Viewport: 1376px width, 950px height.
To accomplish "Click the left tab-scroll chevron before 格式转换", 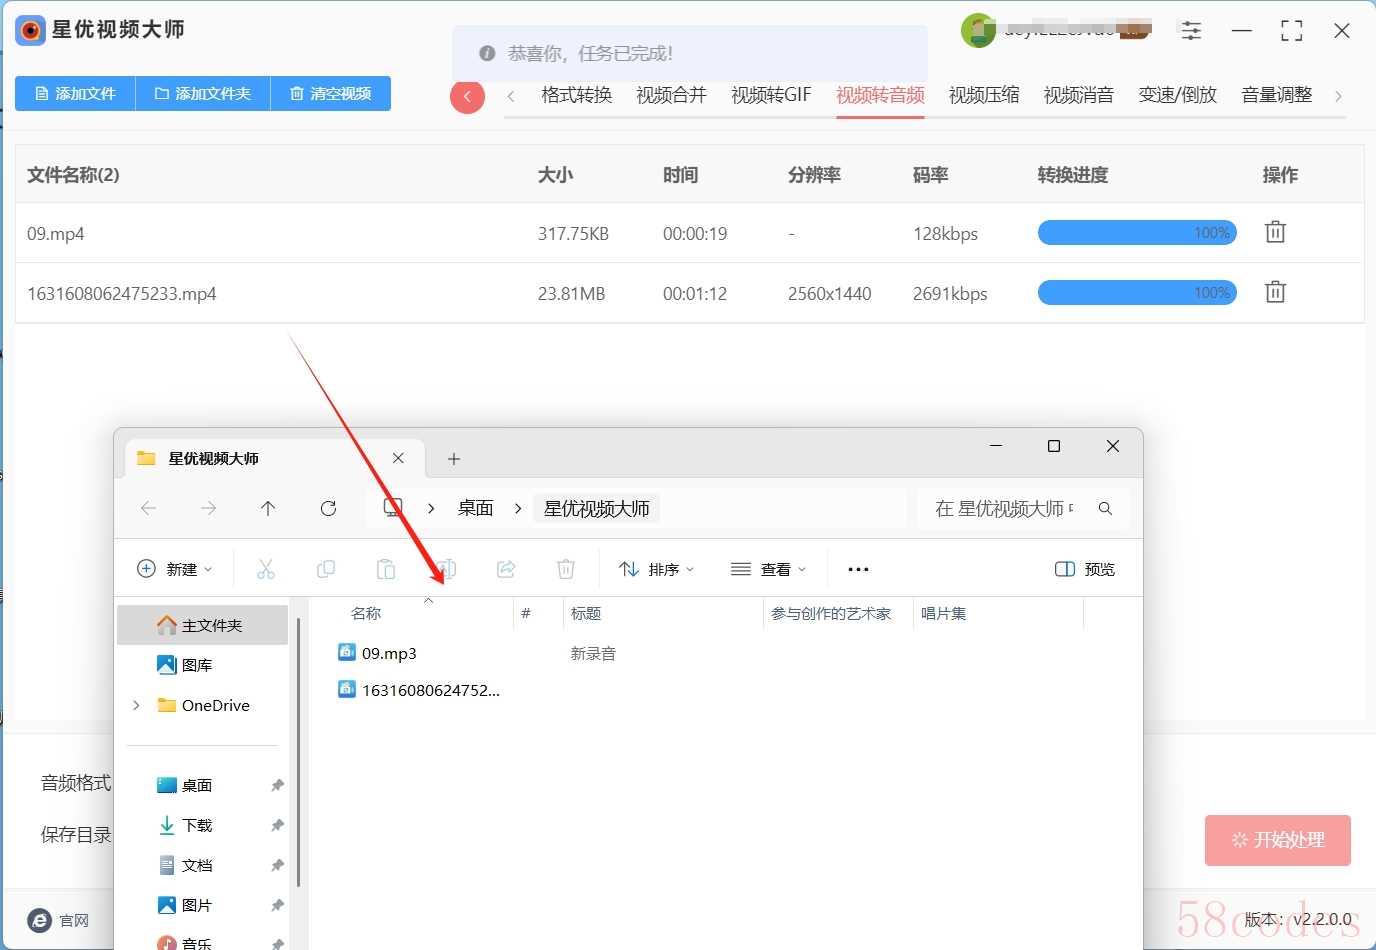I will (511, 96).
